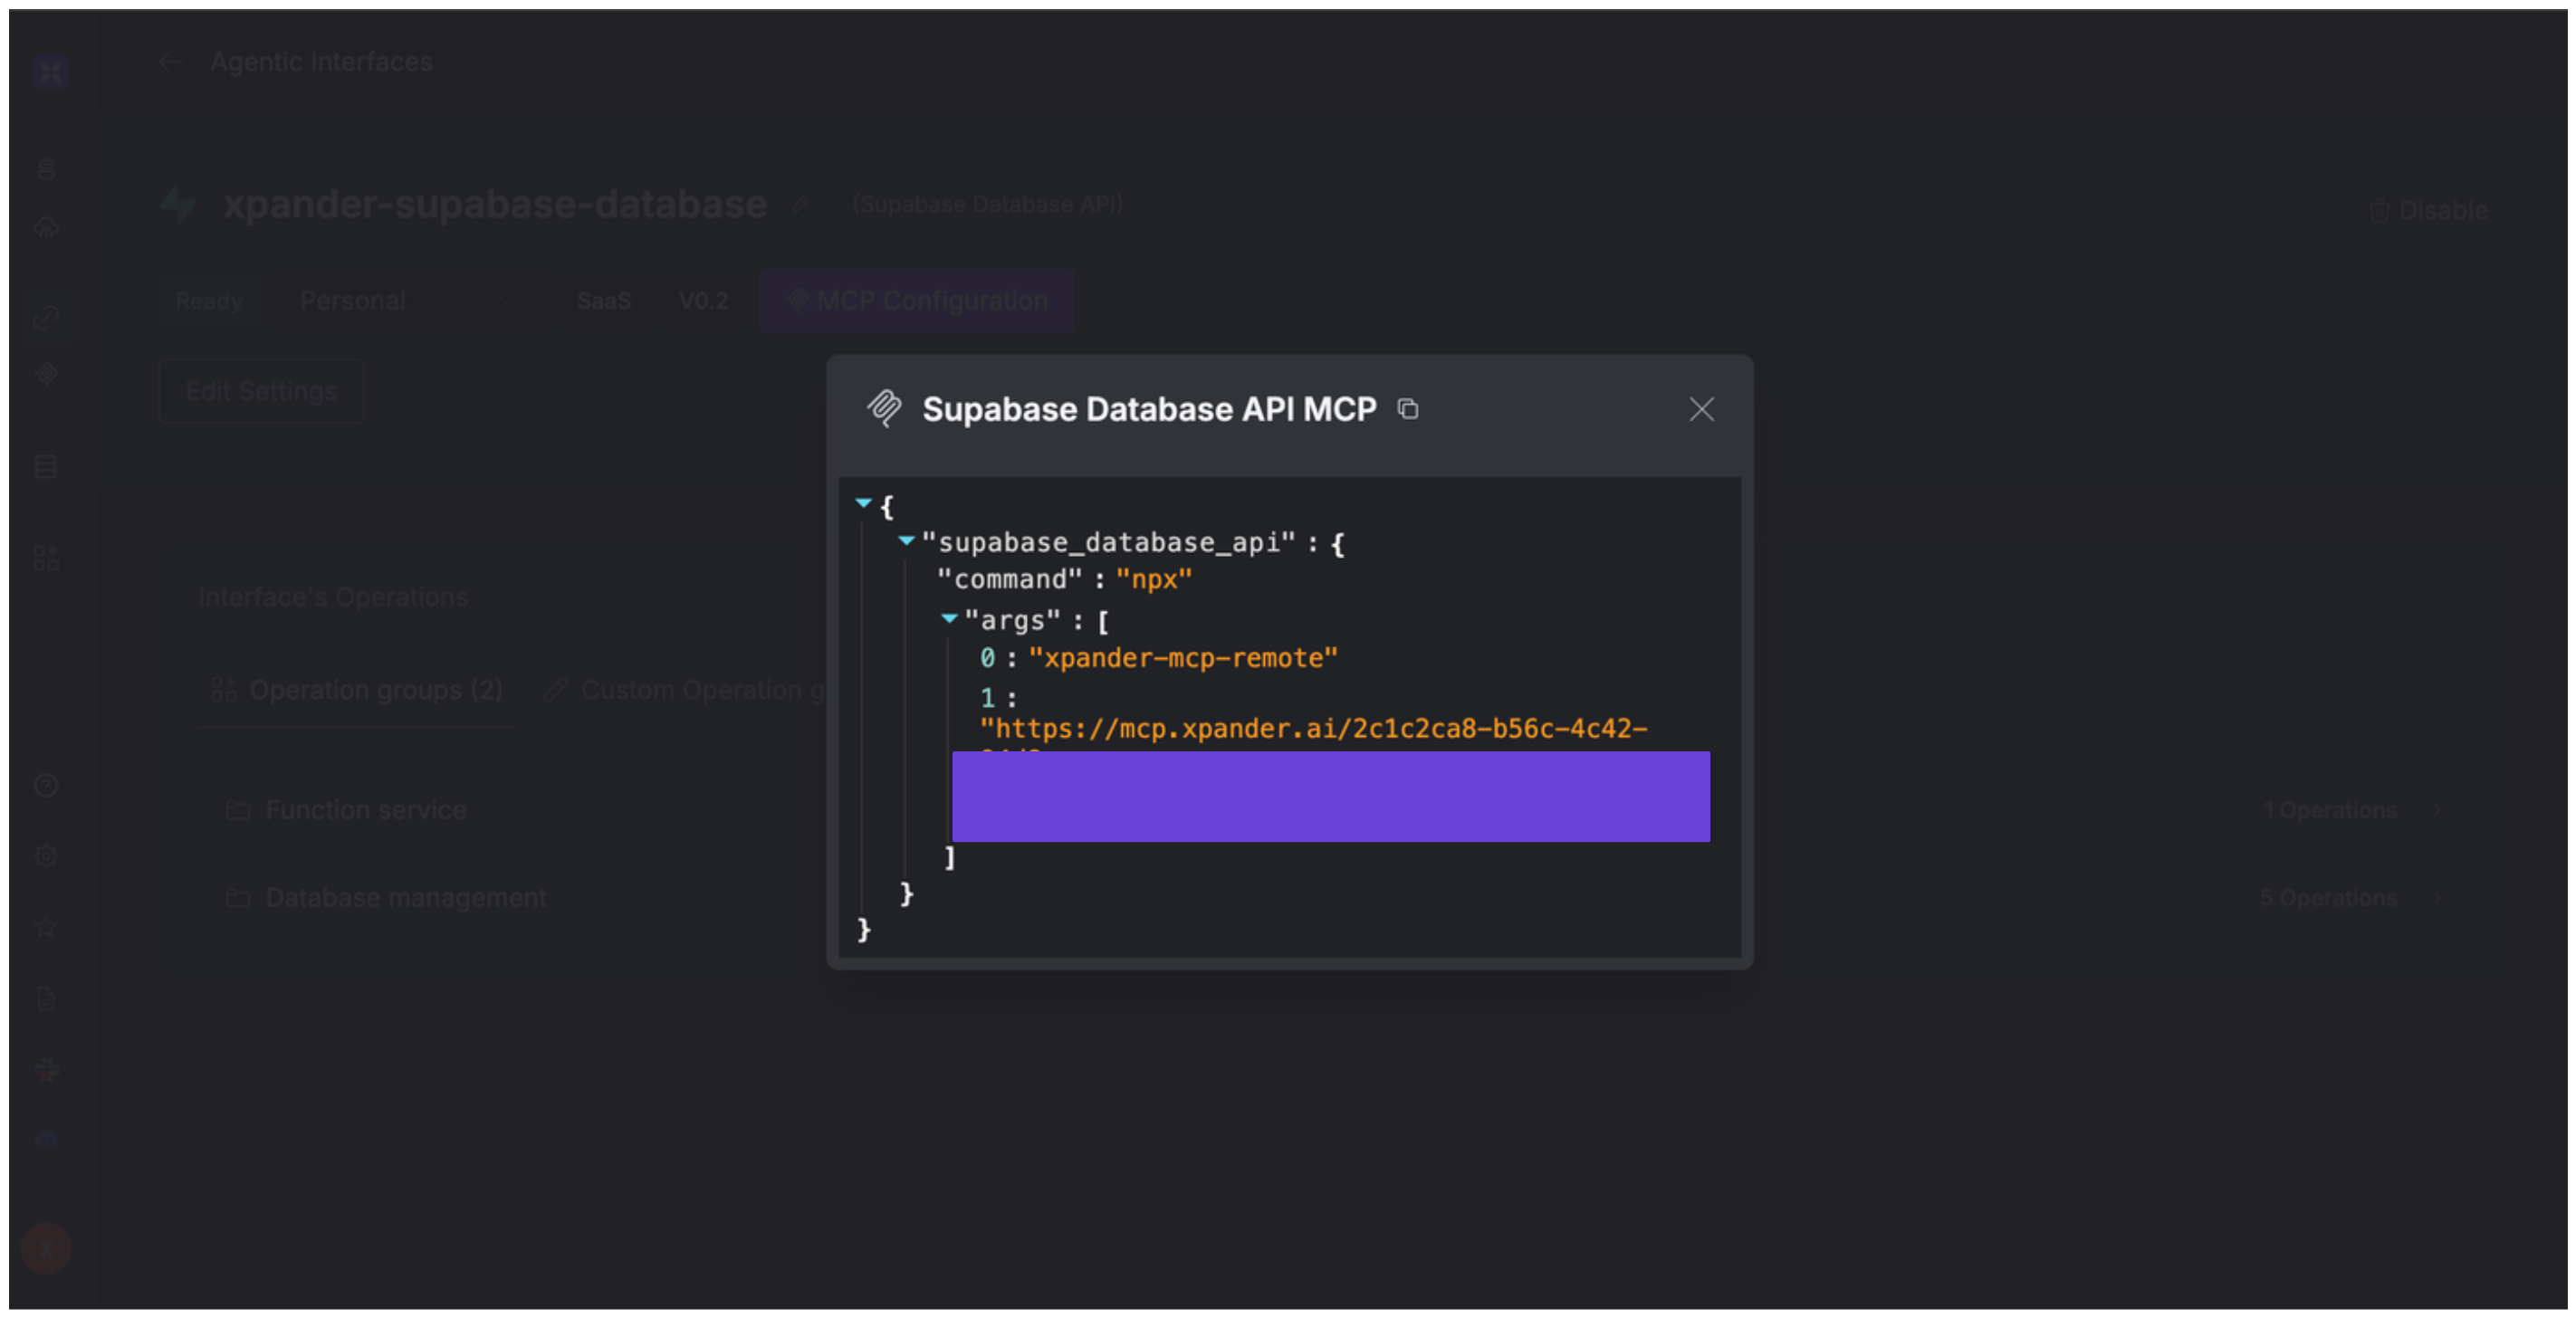Open the Discord icon in sidebar
Screen dimensions: 2576x1318
click(x=47, y=1139)
